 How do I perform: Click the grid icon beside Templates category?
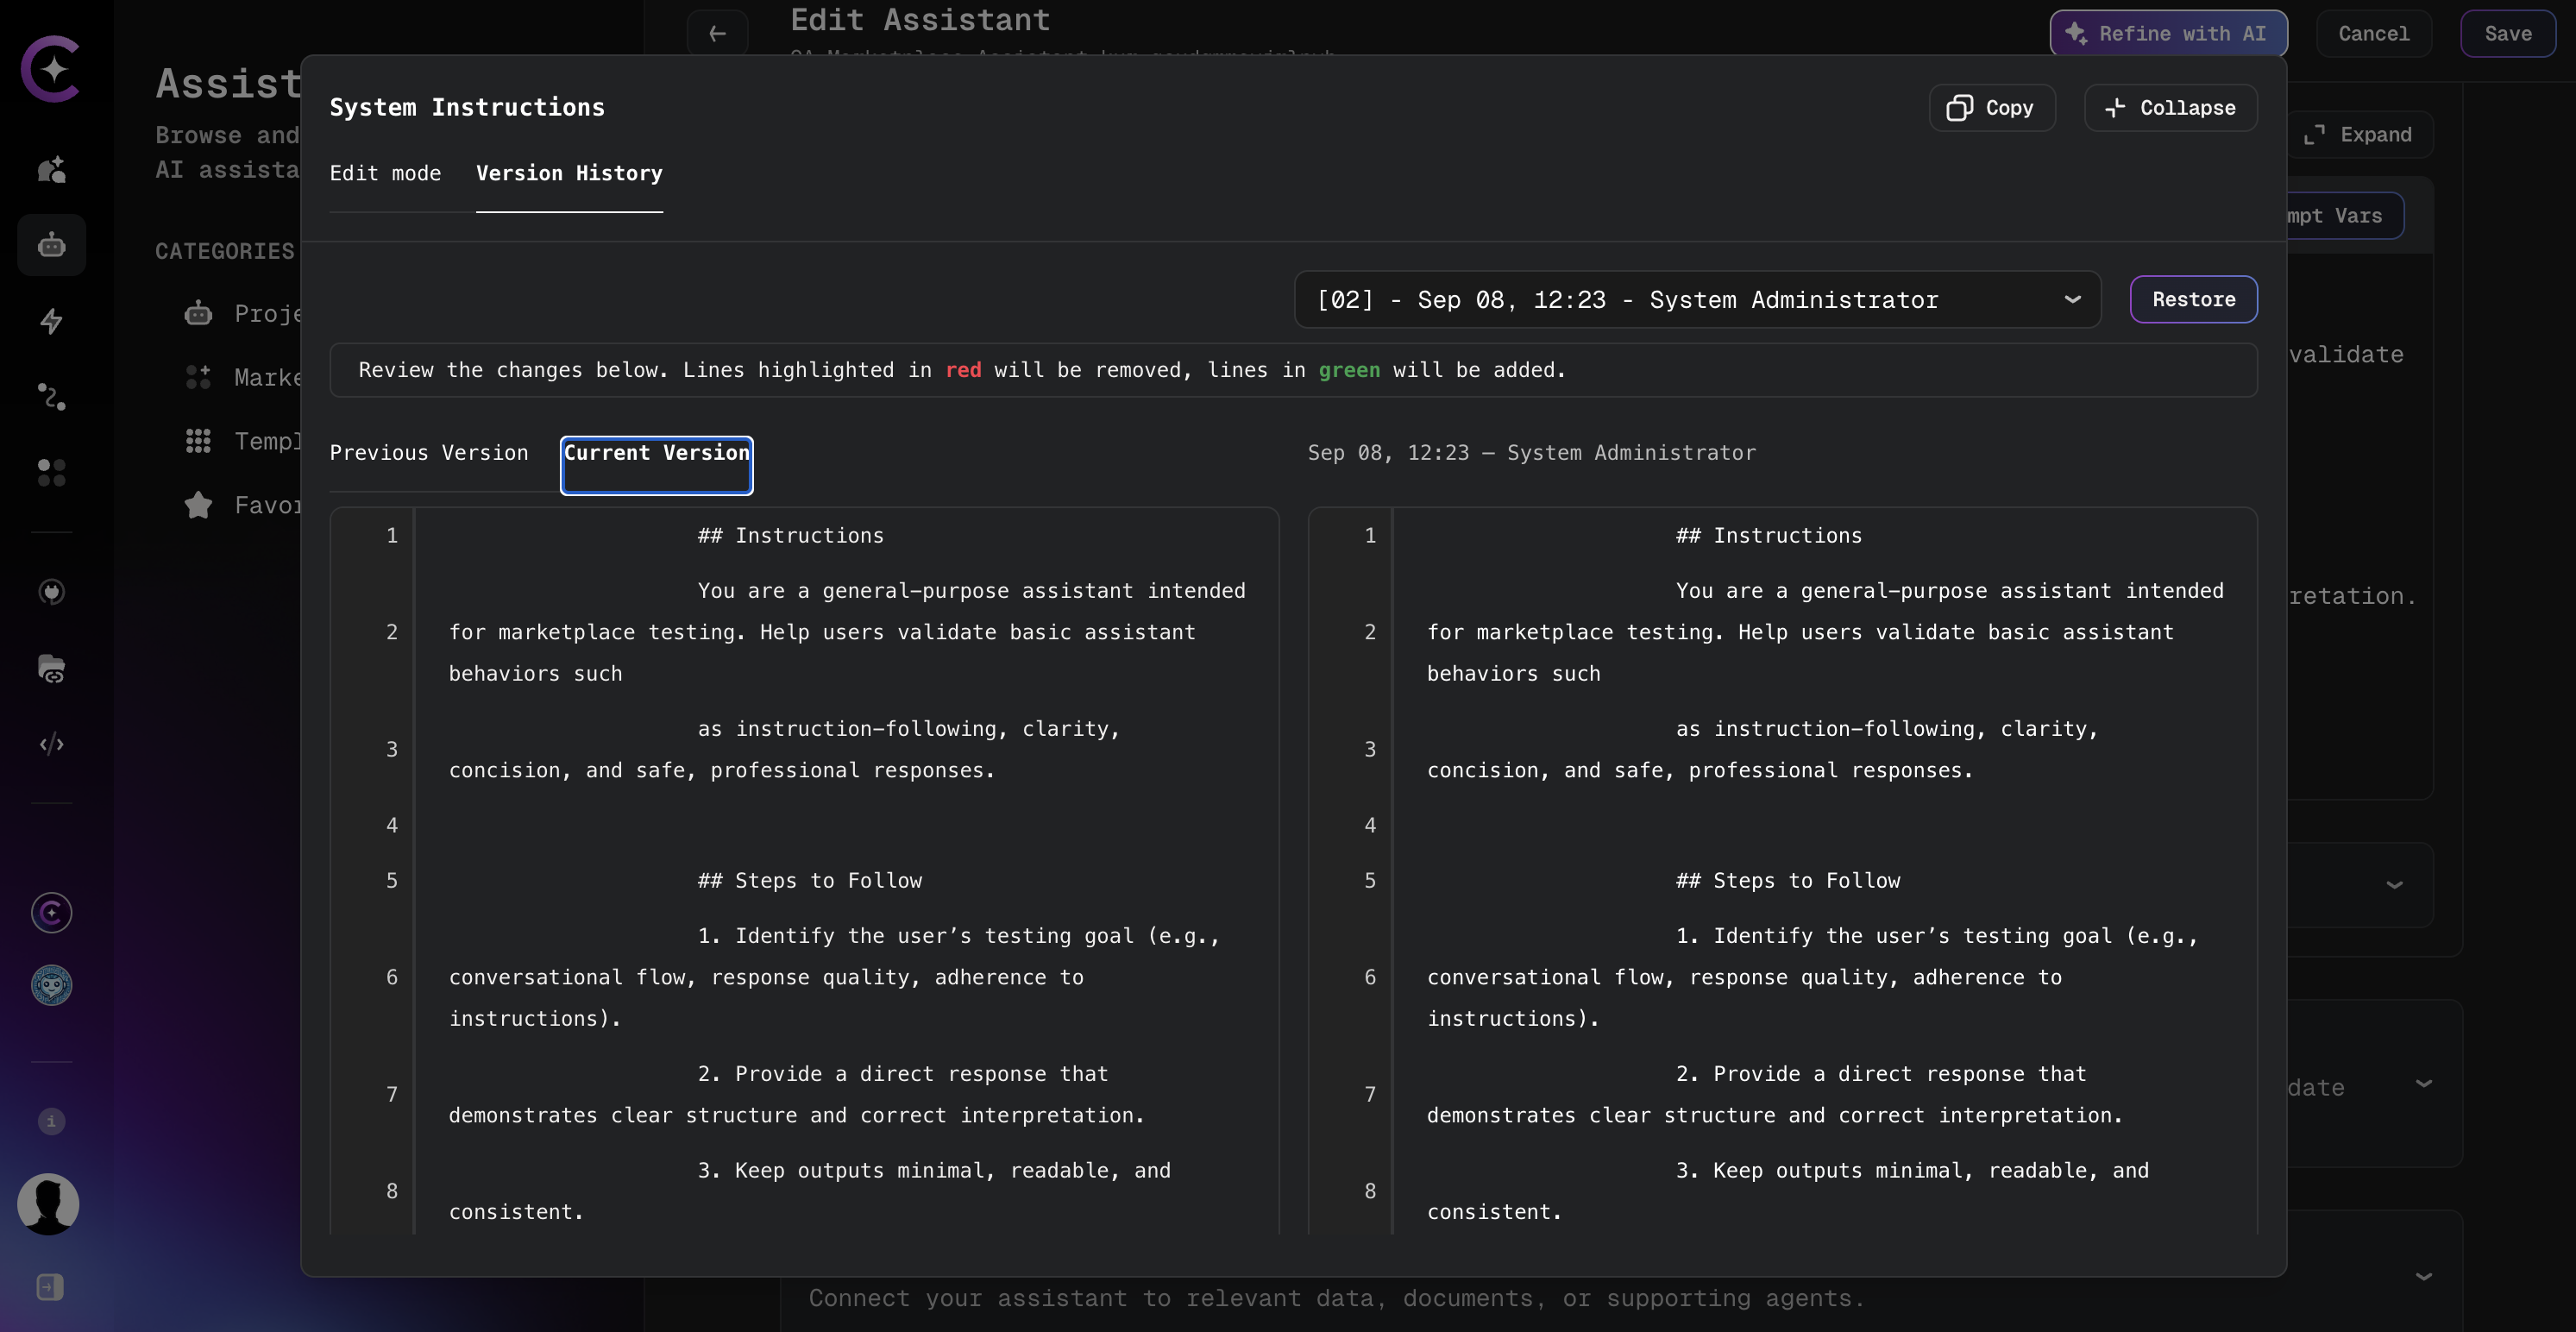198,441
